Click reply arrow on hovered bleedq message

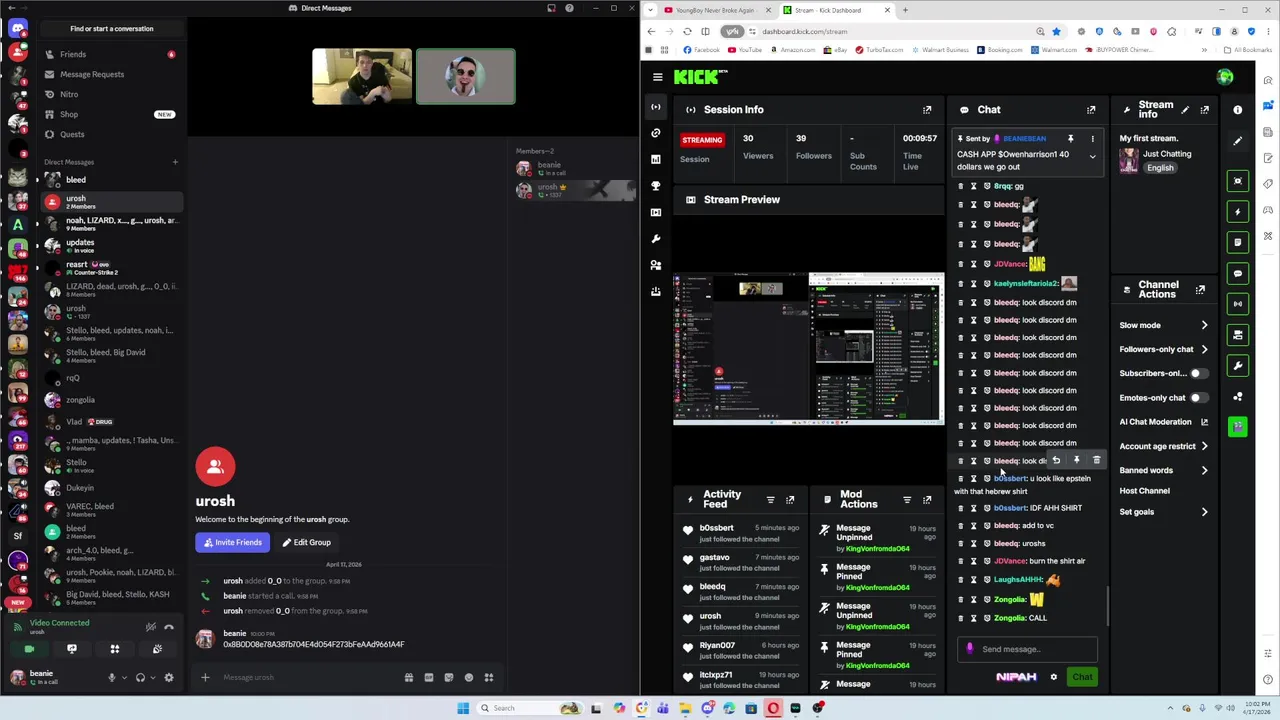(x=1056, y=460)
